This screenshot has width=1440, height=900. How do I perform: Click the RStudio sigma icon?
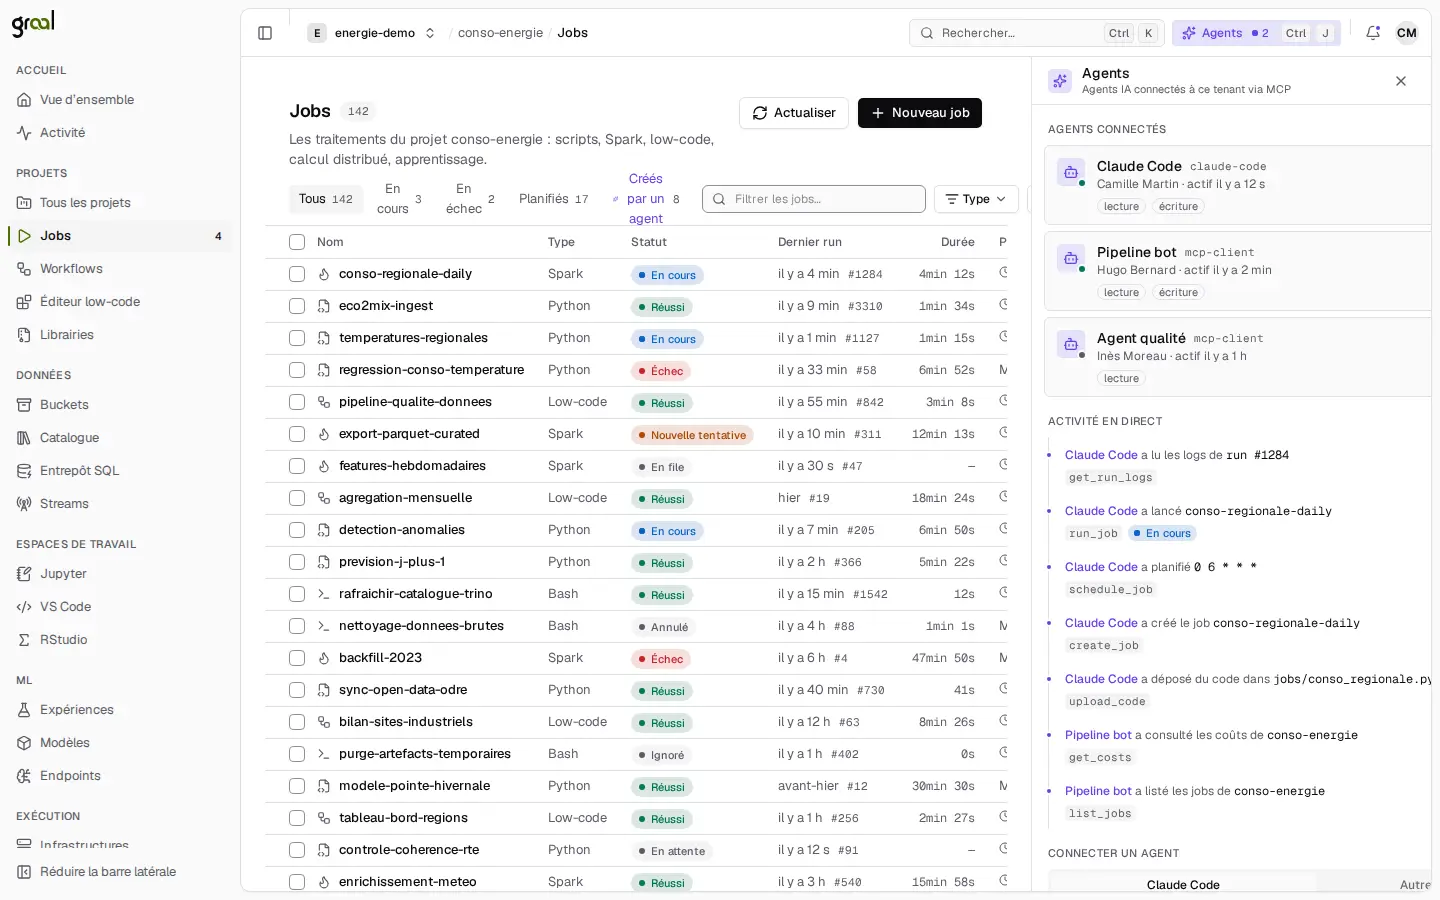point(24,640)
